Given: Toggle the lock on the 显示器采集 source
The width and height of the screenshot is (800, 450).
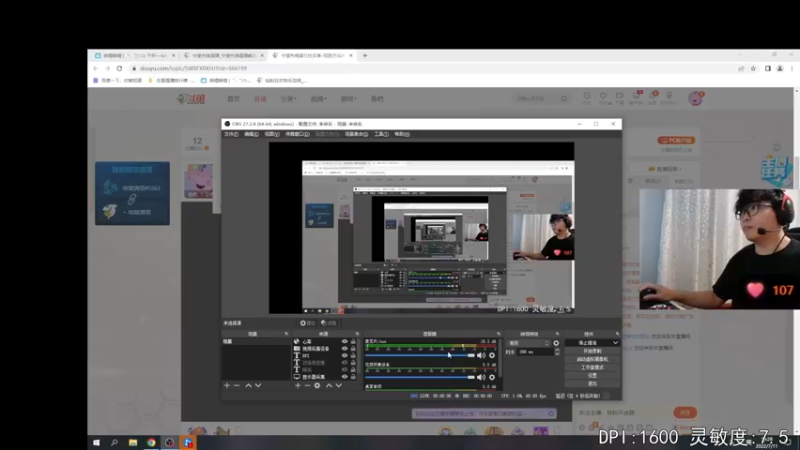Looking at the screenshot, I should pyautogui.click(x=353, y=377).
